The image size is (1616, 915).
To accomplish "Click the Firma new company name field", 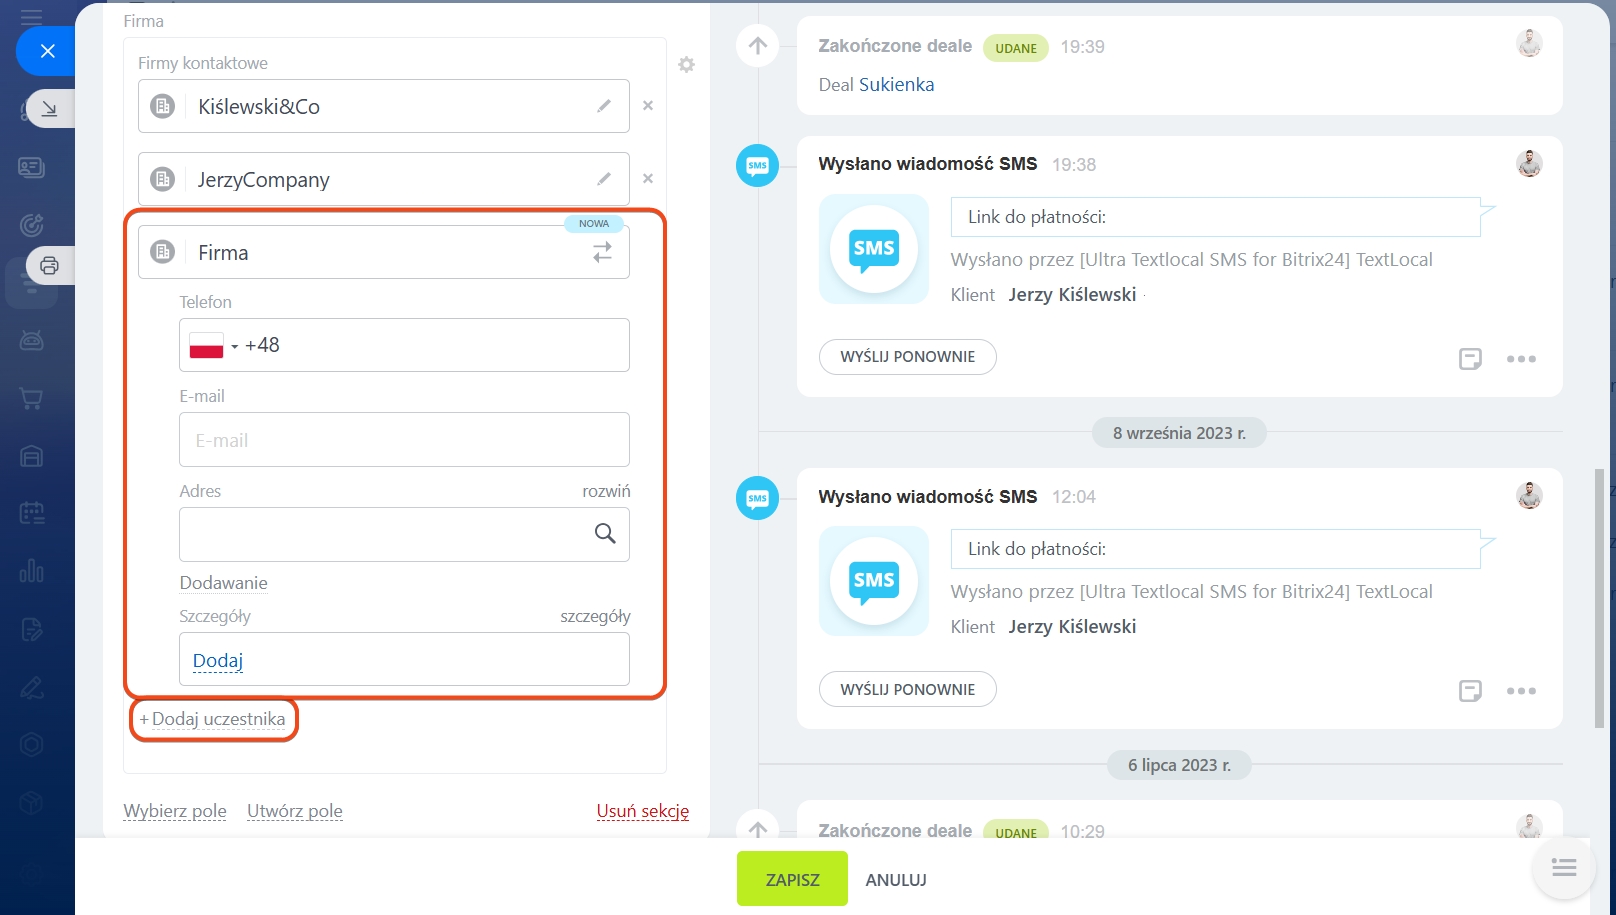I will pos(384,252).
